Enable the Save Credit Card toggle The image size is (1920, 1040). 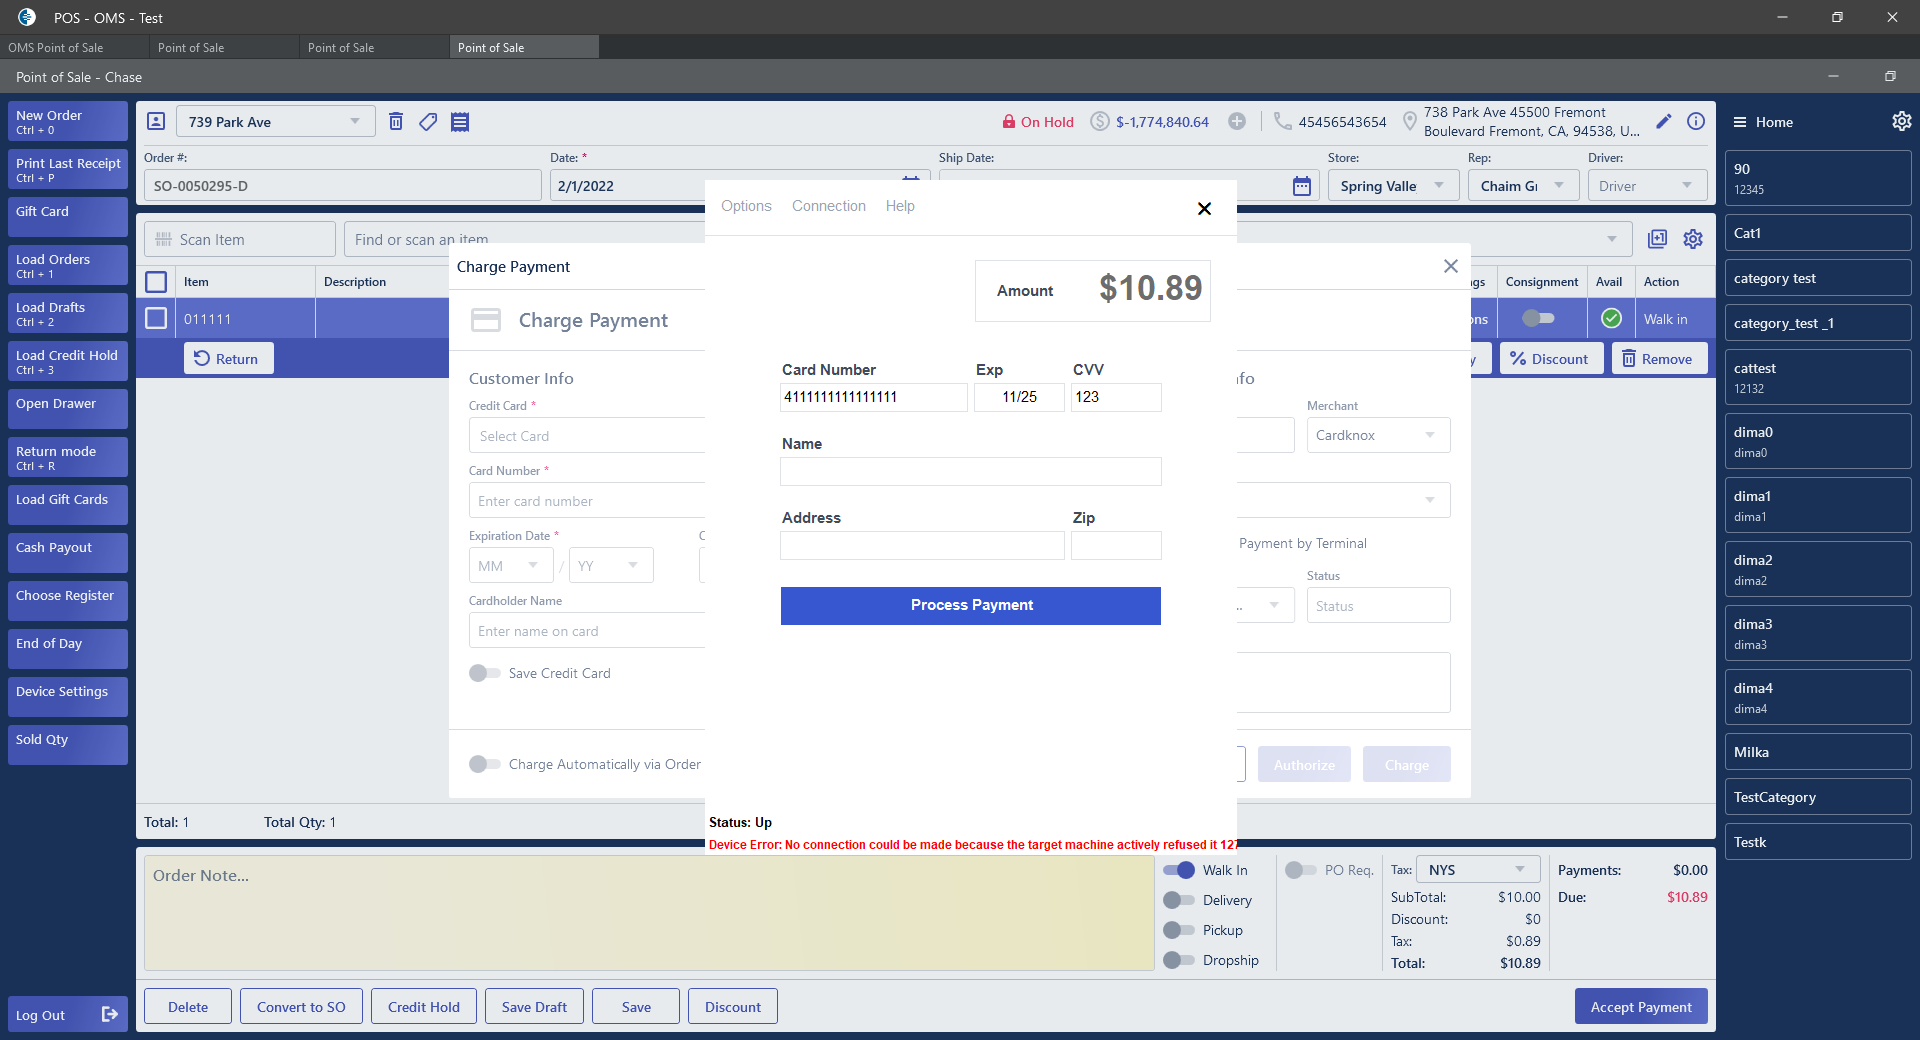(x=485, y=673)
